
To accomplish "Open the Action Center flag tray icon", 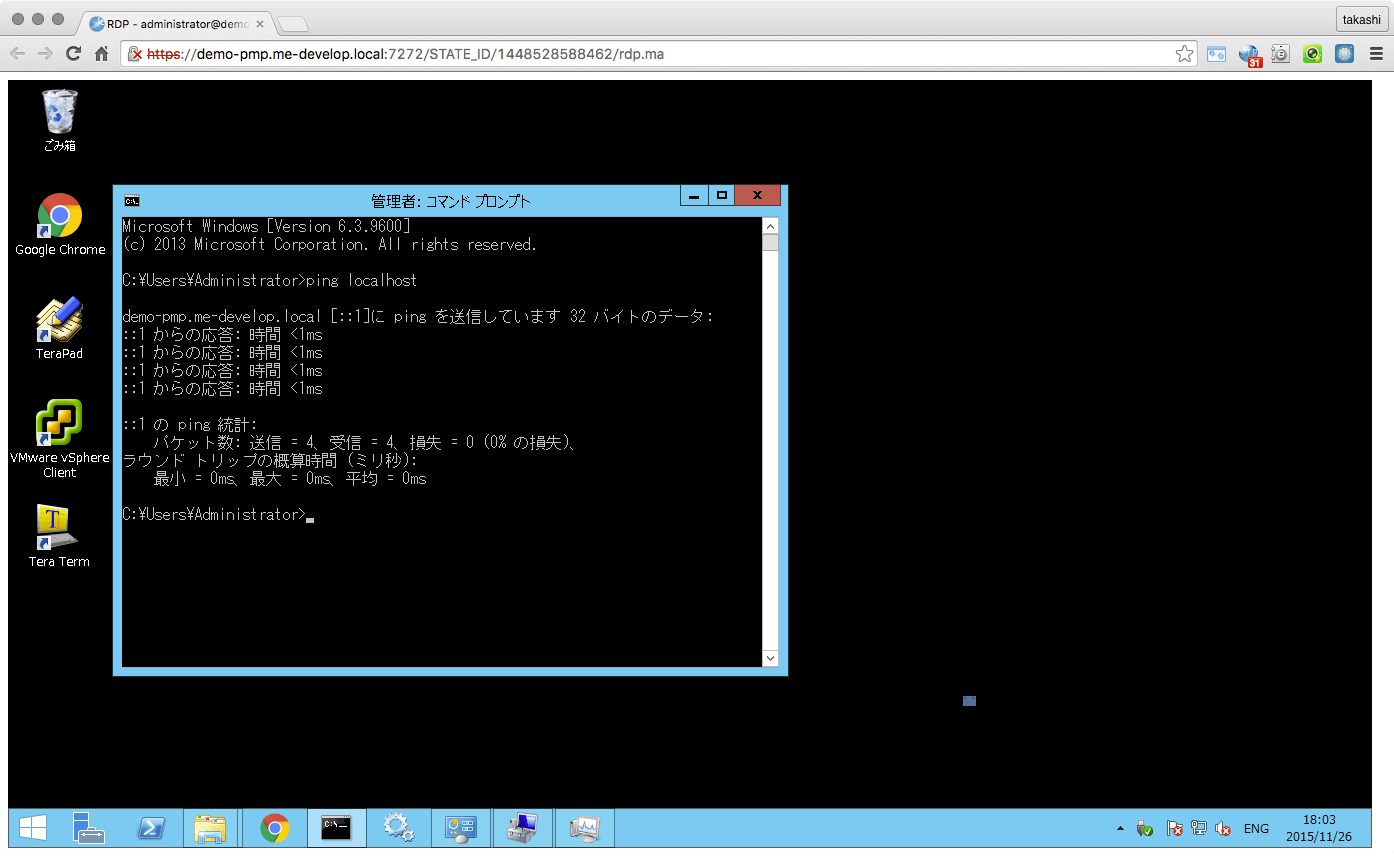I will (1175, 829).
